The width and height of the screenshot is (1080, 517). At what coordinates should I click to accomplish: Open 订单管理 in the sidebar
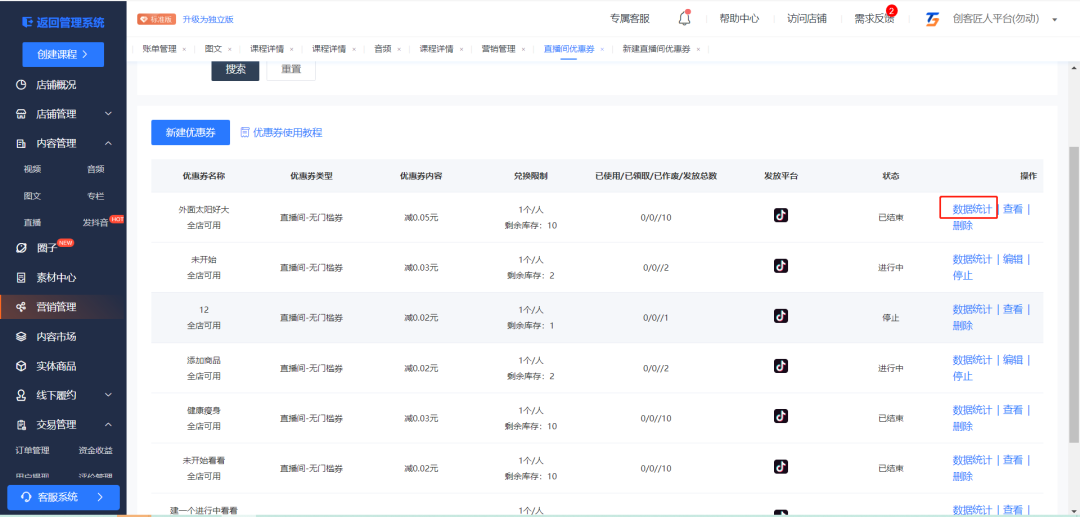click(32, 451)
